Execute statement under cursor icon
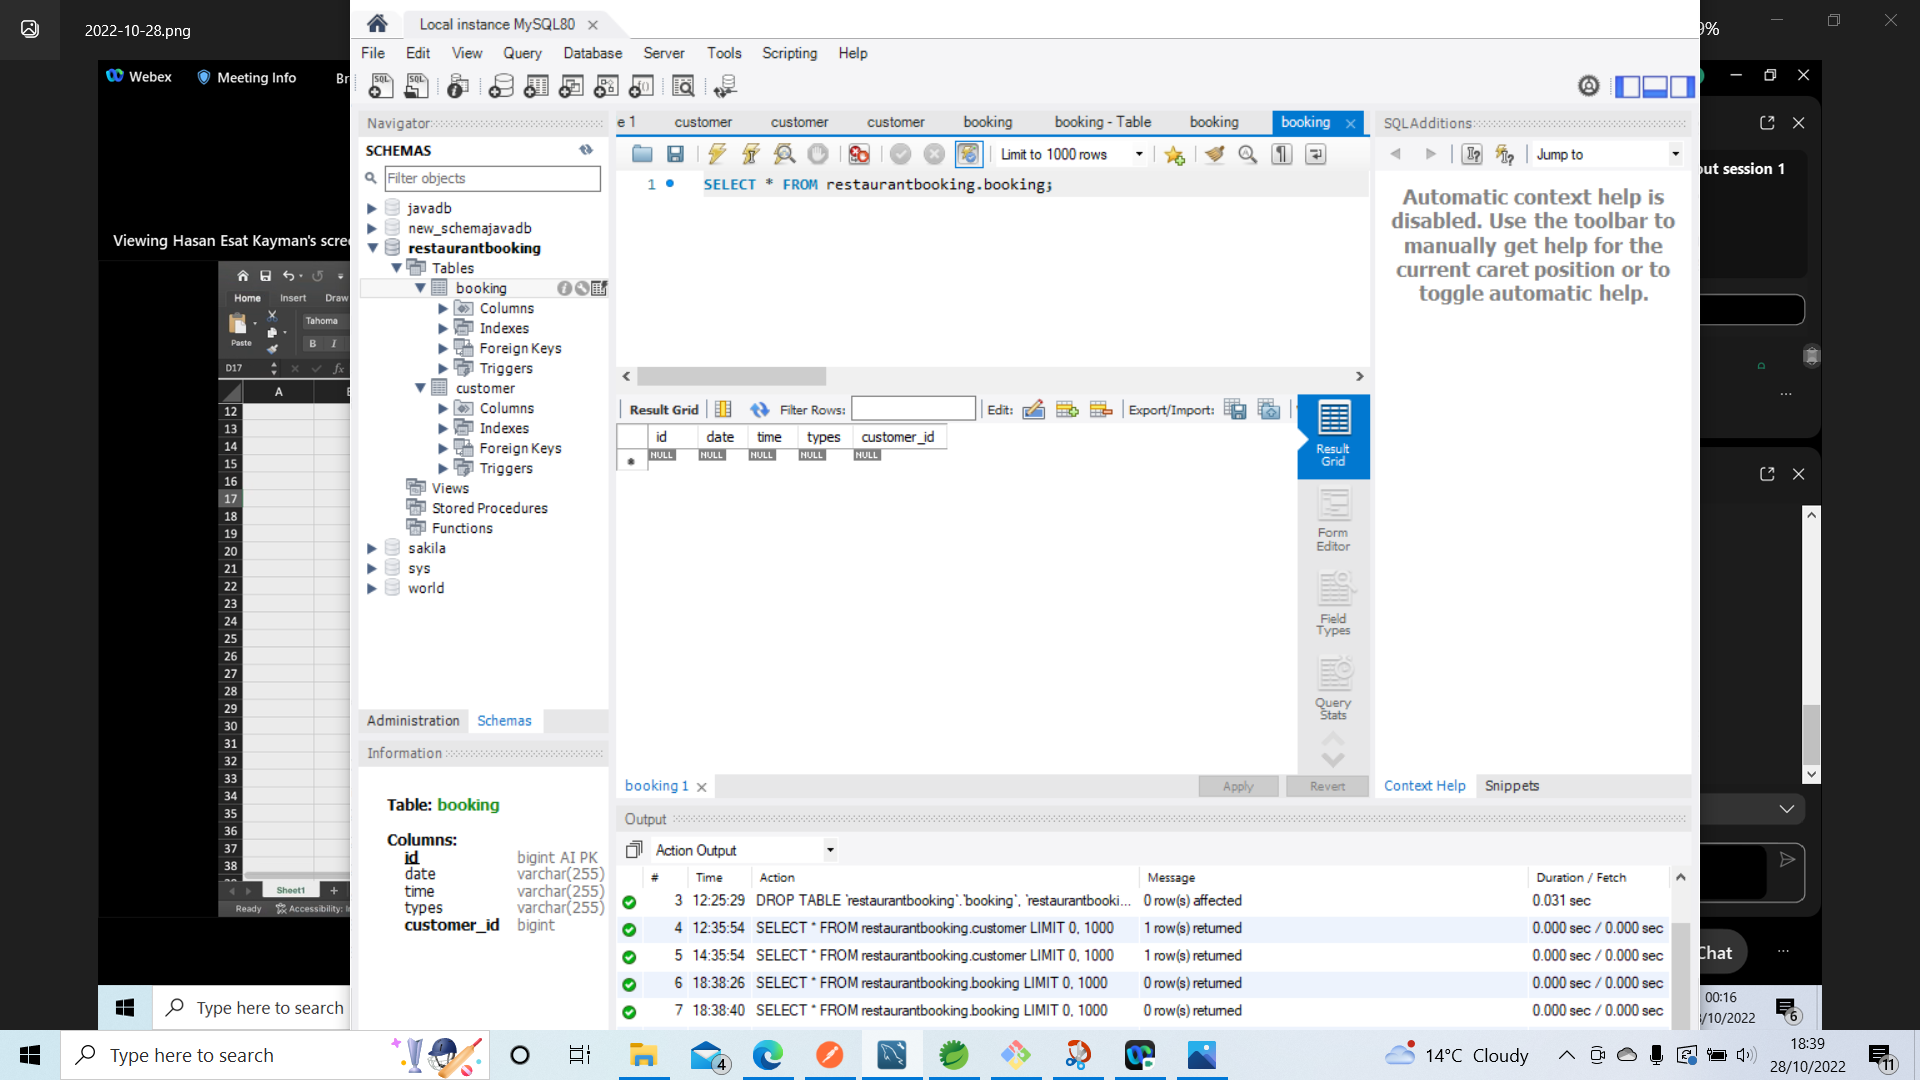The height and width of the screenshot is (1080, 1920). point(751,154)
